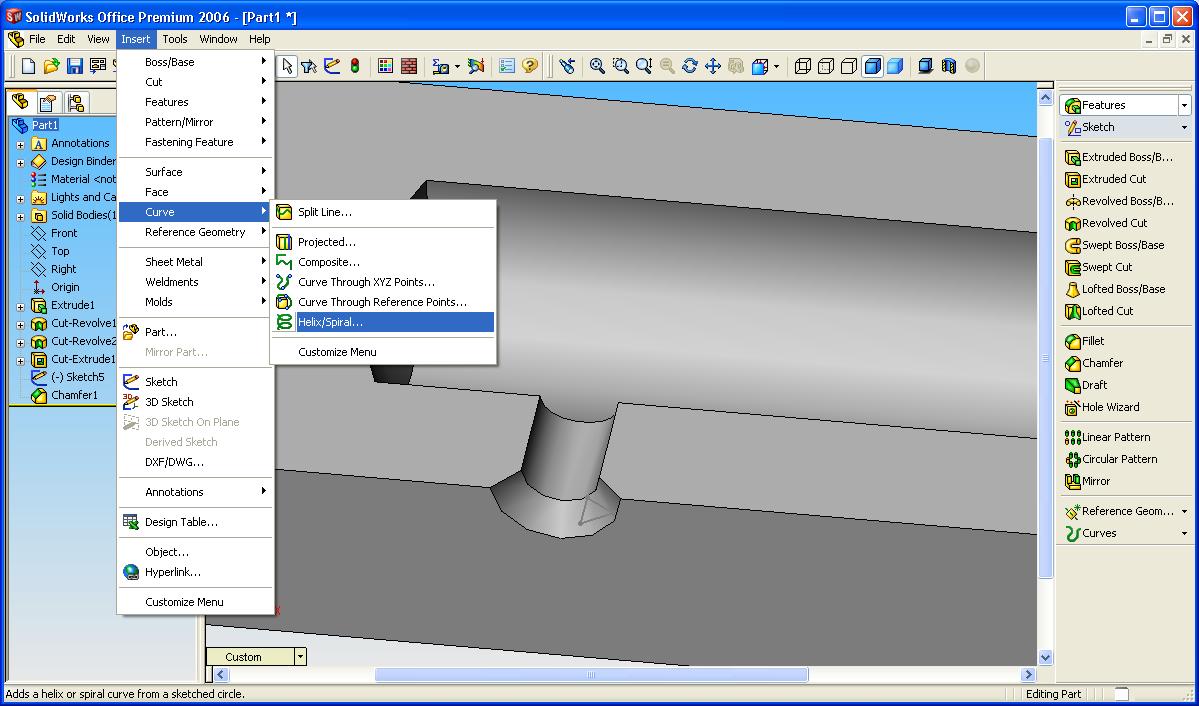Click the Edit Color palette icon

click(385, 67)
